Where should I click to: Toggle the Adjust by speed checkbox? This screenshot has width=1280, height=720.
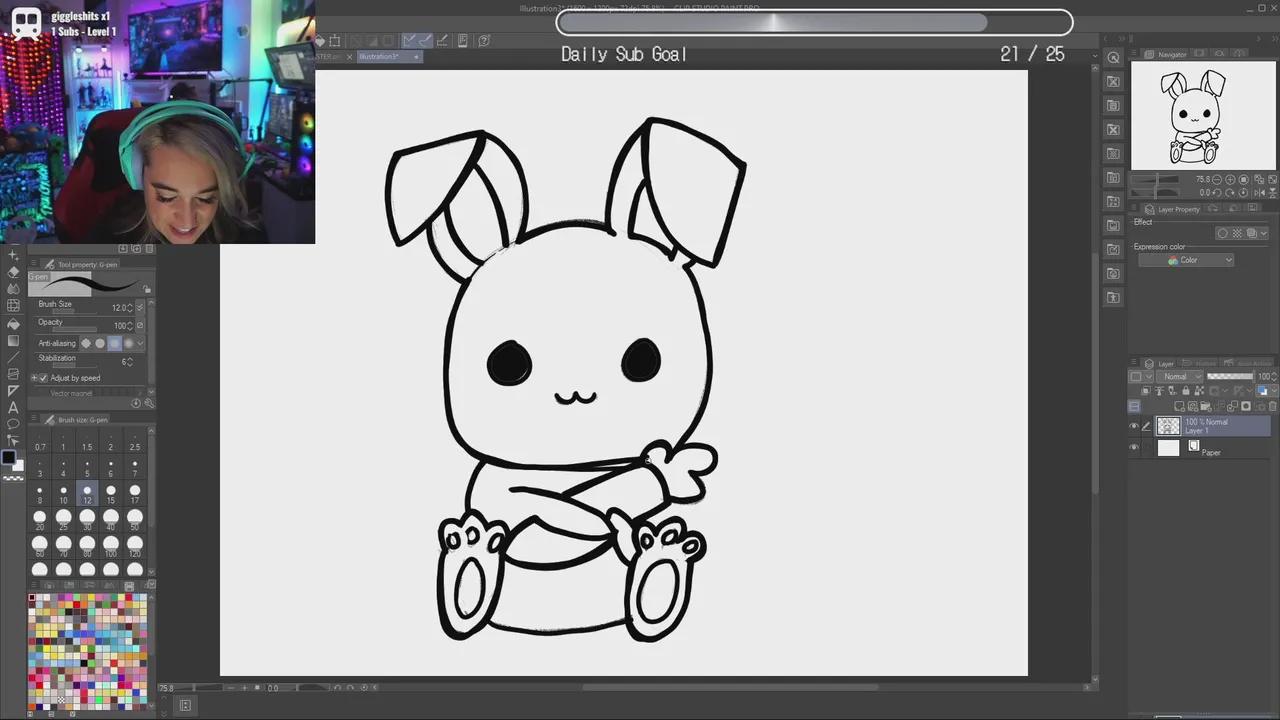click(42, 378)
